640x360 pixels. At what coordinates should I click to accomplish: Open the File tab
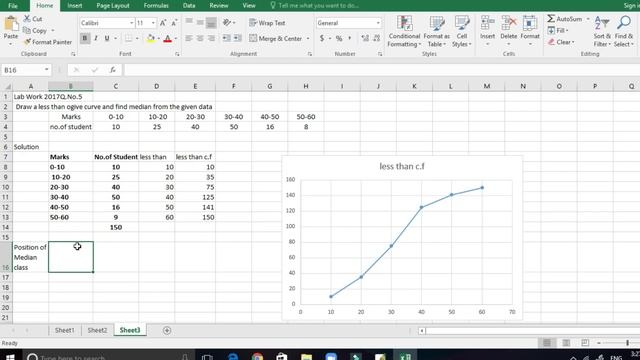point(13,5)
